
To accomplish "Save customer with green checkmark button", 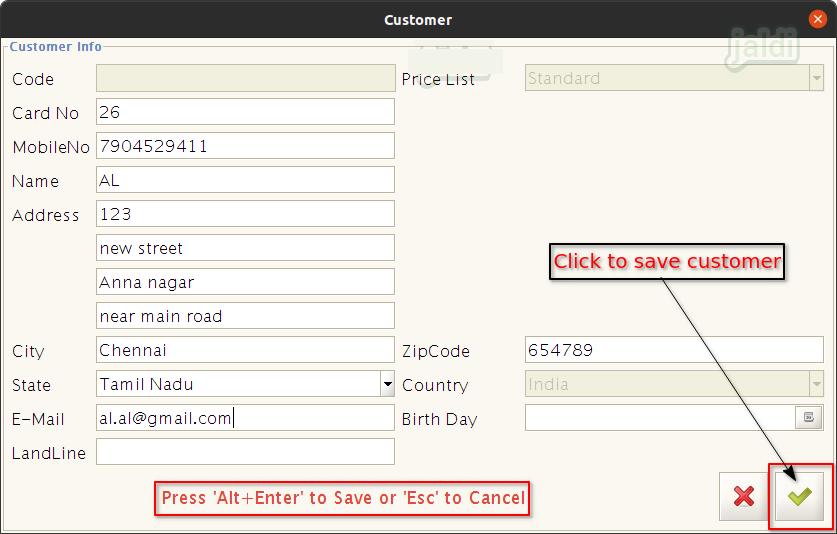I will point(799,497).
